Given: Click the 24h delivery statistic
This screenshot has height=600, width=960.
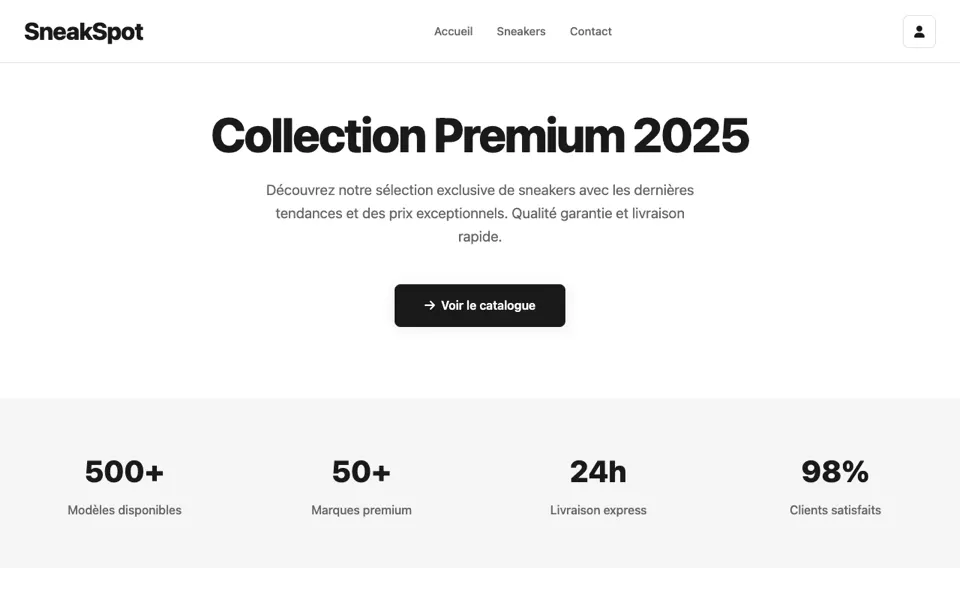Looking at the screenshot, I should point(598,472).
